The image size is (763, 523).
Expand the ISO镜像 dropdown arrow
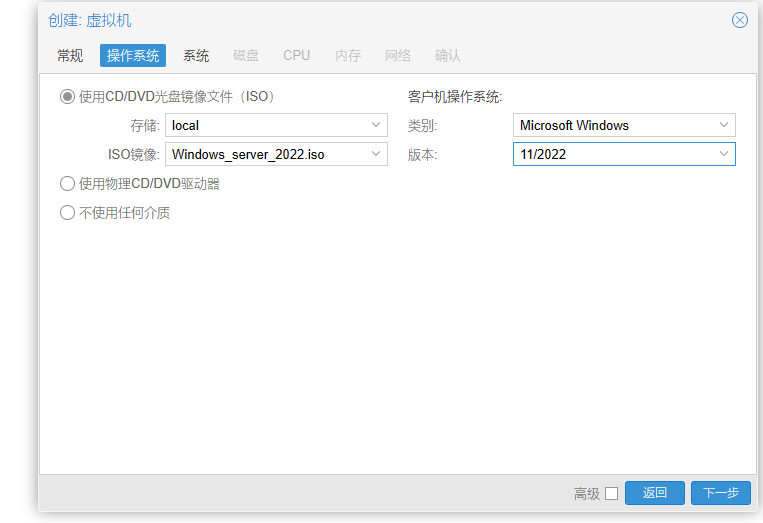(376, 154)
